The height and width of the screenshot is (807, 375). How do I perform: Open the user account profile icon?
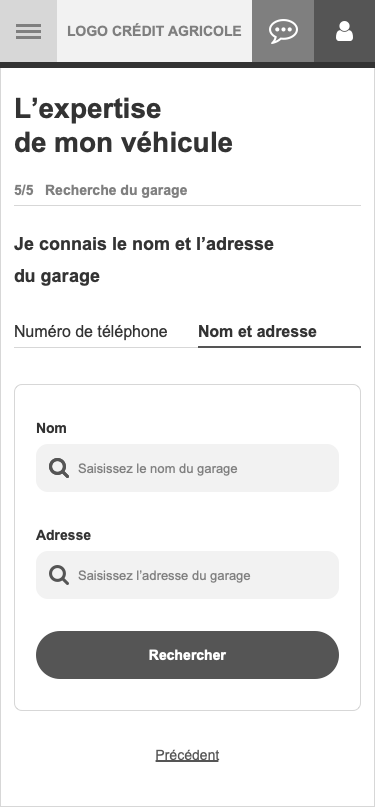(x=344, y=31)
